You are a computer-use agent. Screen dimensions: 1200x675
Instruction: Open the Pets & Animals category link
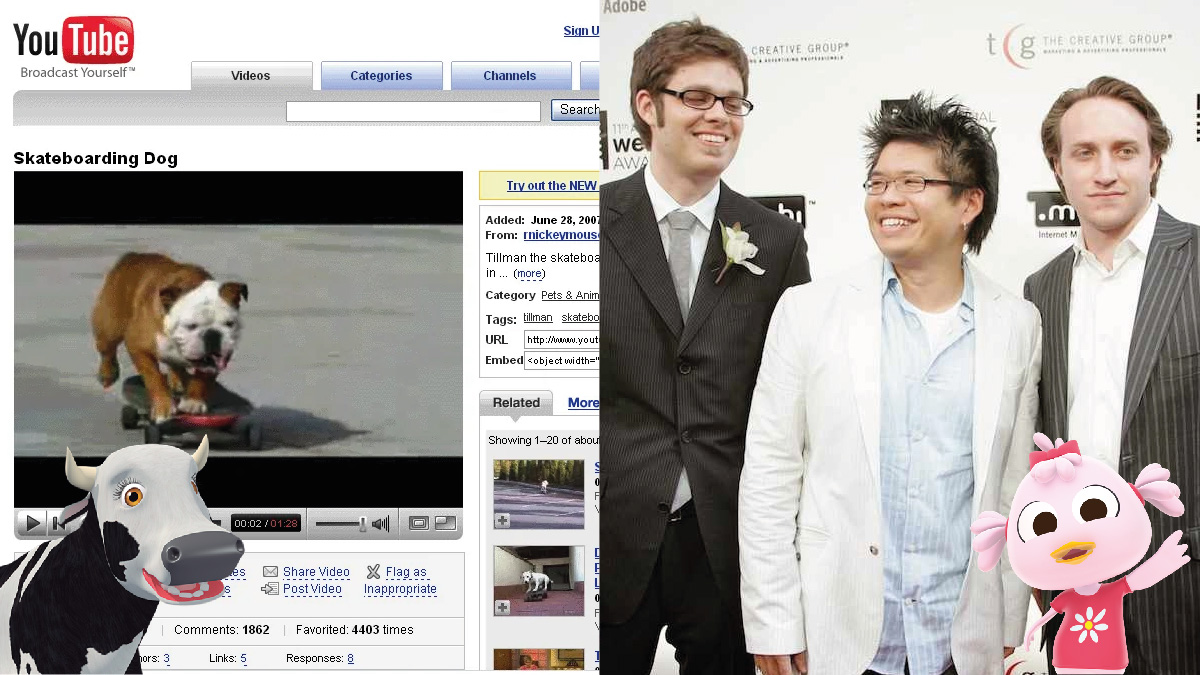click(x=570, y=295)
